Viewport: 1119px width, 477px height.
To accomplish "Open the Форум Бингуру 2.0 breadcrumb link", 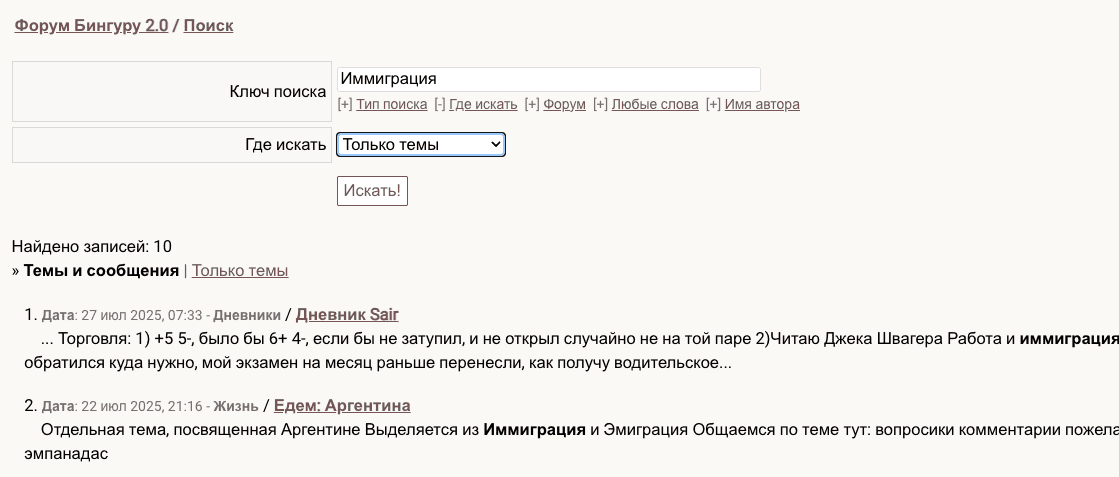I will click(x=91, y=26).
